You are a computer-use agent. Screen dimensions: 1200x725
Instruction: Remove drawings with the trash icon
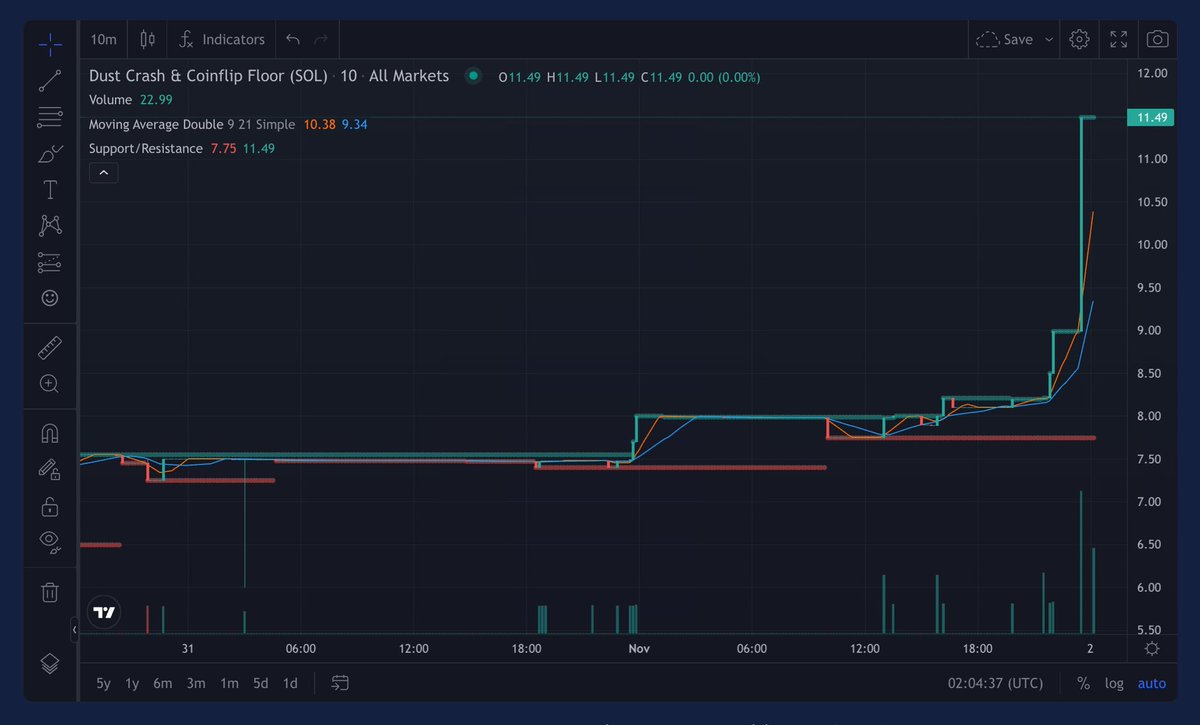coord(50,592)
